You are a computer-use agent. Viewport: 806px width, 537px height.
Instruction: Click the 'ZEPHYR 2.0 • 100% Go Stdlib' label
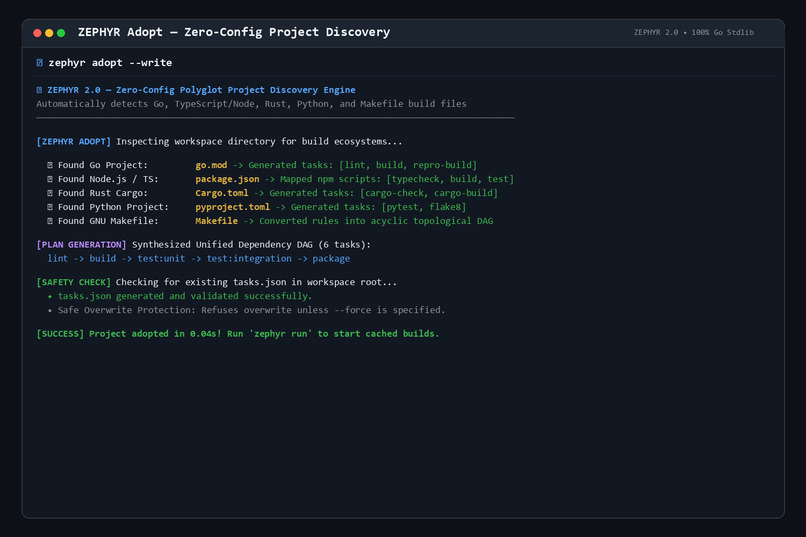(693, 32)
